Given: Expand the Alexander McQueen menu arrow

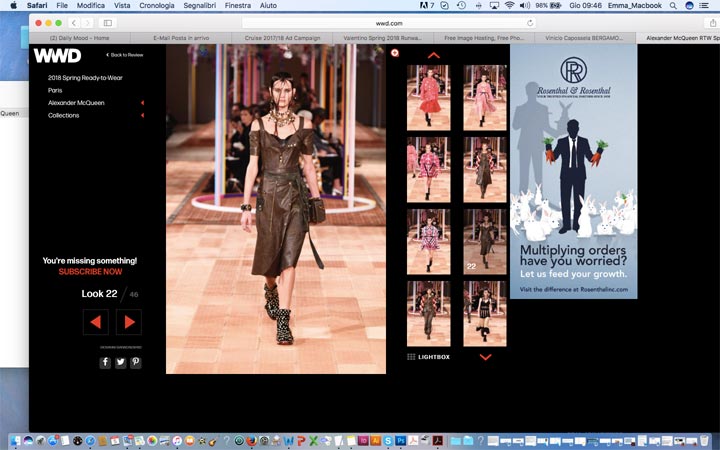Looking at the screenshot, I should (x=142, y=103).
